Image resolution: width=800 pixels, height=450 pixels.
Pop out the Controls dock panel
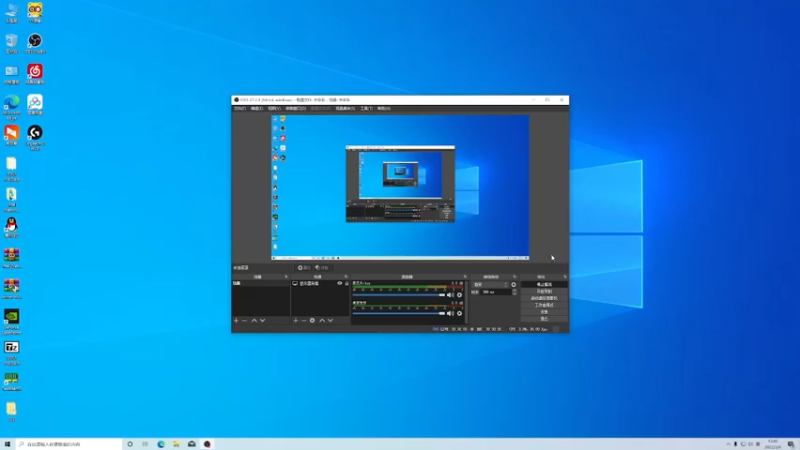[x=565, y=277]
